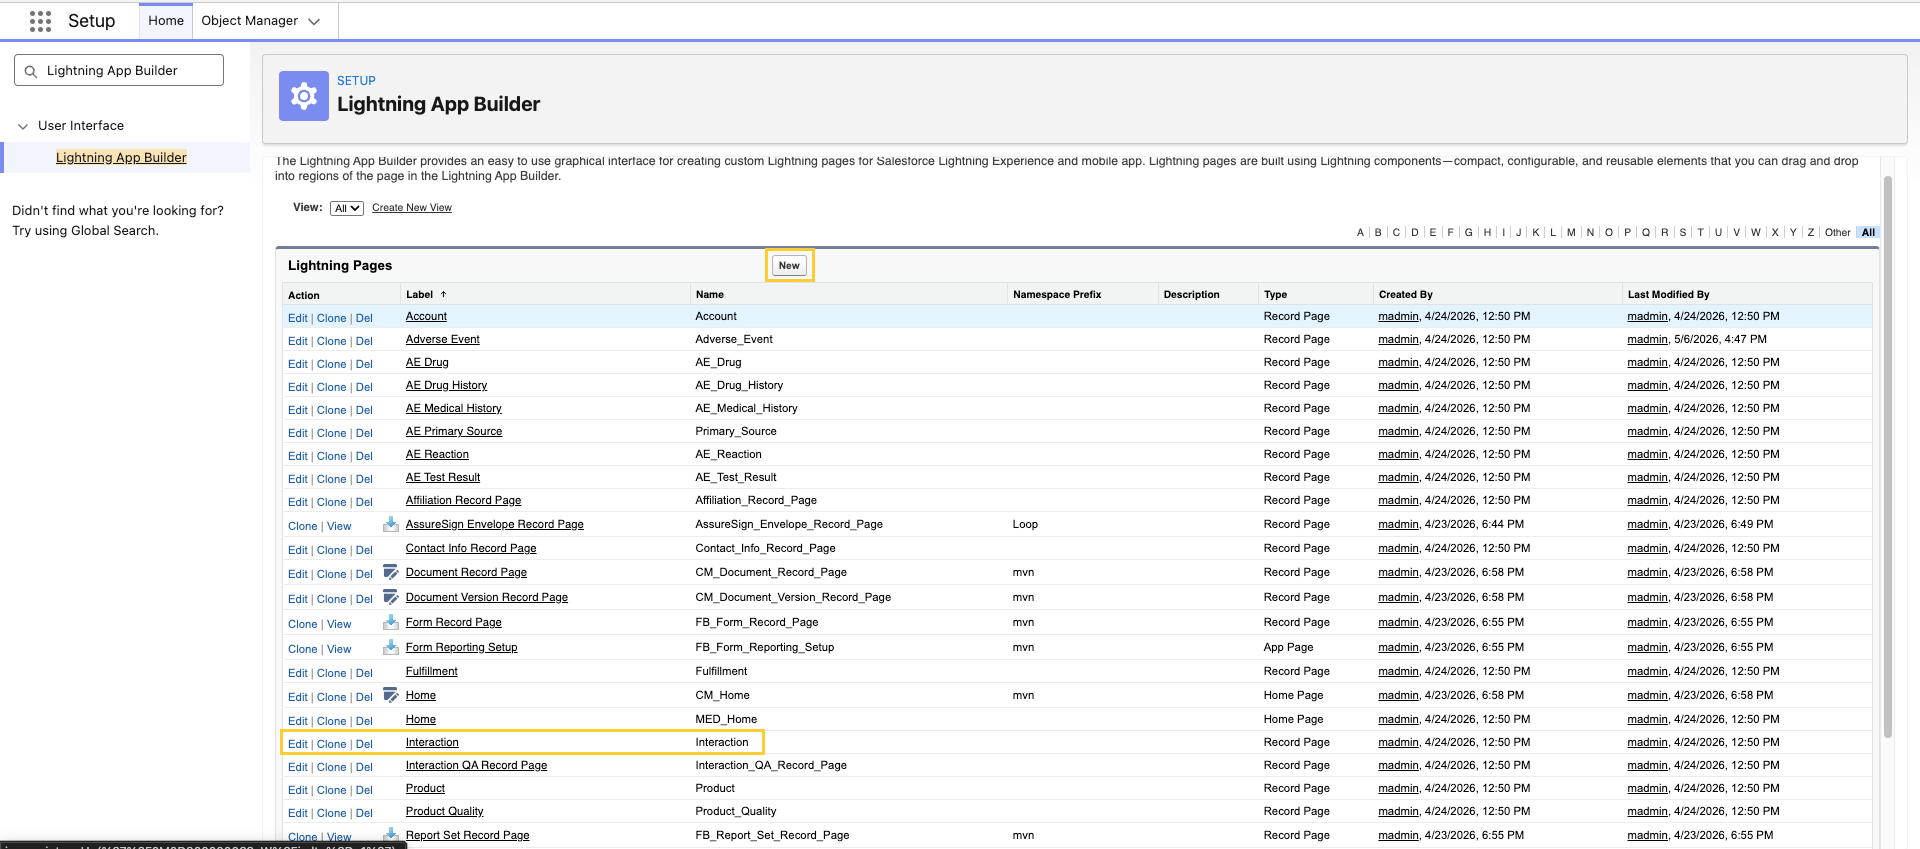The height and width of the screenshot is (849, 1920).
Task: Delete the Contact Info Record Page
Action: 364,550
